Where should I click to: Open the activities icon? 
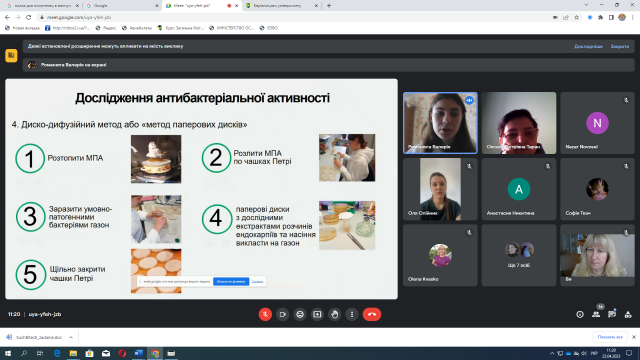point(628,314)
